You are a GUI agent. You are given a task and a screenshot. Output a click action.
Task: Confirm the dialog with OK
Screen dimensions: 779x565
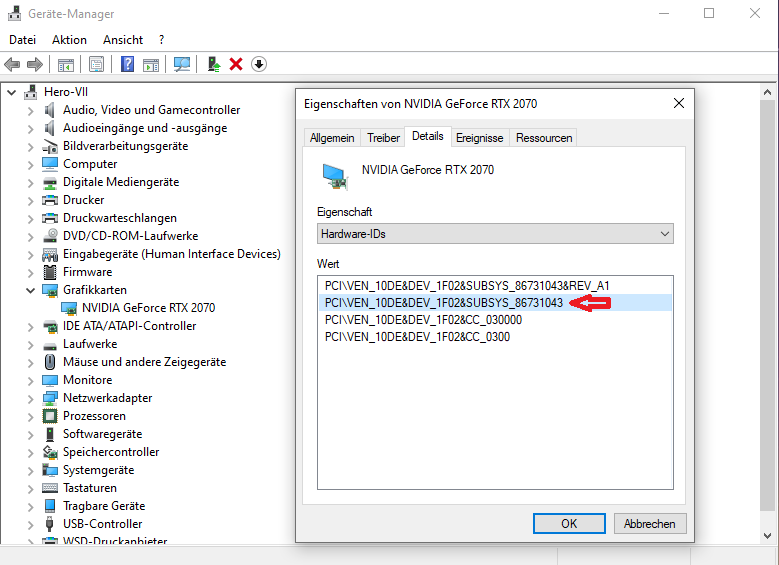coord(569,524)
